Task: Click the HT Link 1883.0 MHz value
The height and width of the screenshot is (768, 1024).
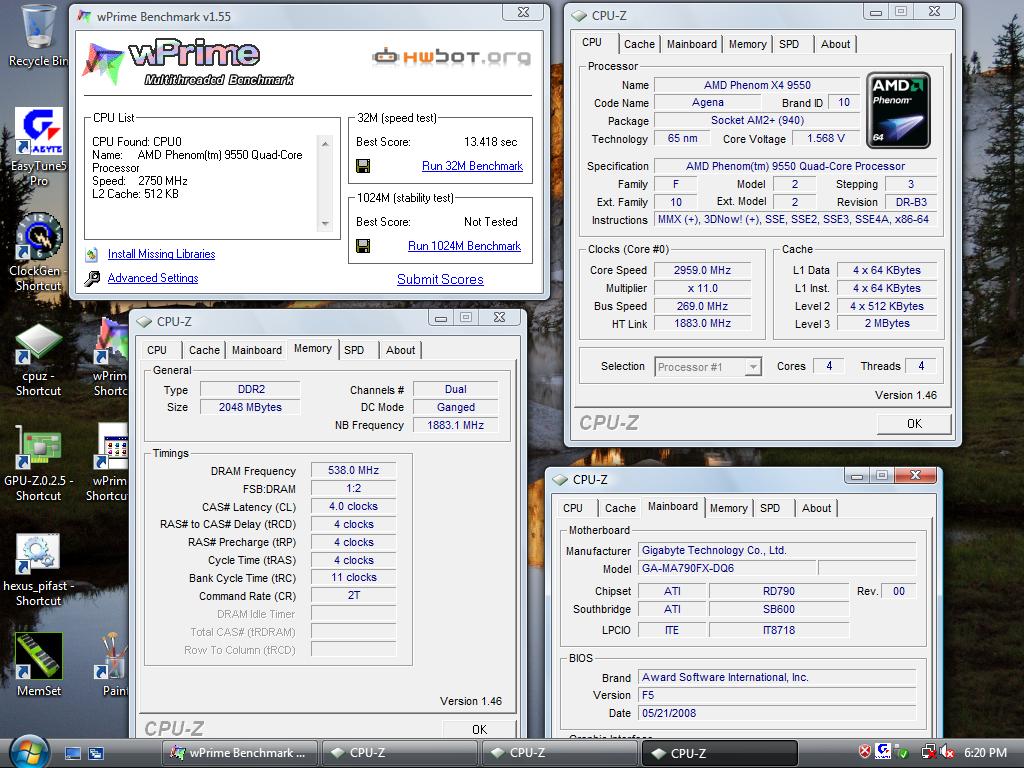Action: tap(703, 323)
